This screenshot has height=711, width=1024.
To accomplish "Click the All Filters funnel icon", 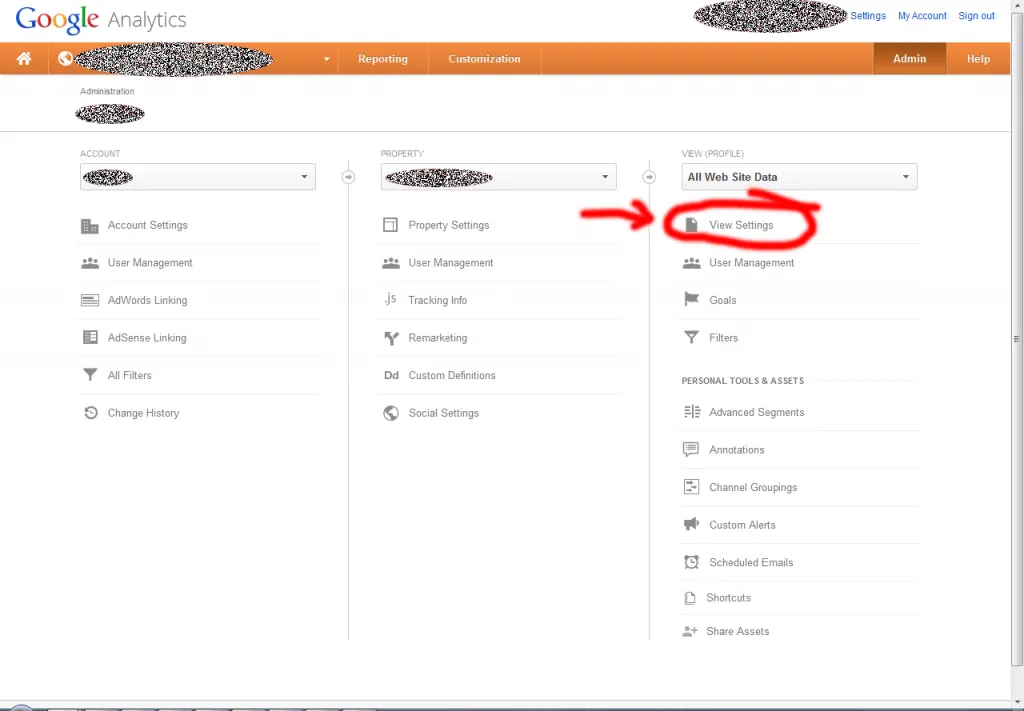I will [x=89, y=375].
